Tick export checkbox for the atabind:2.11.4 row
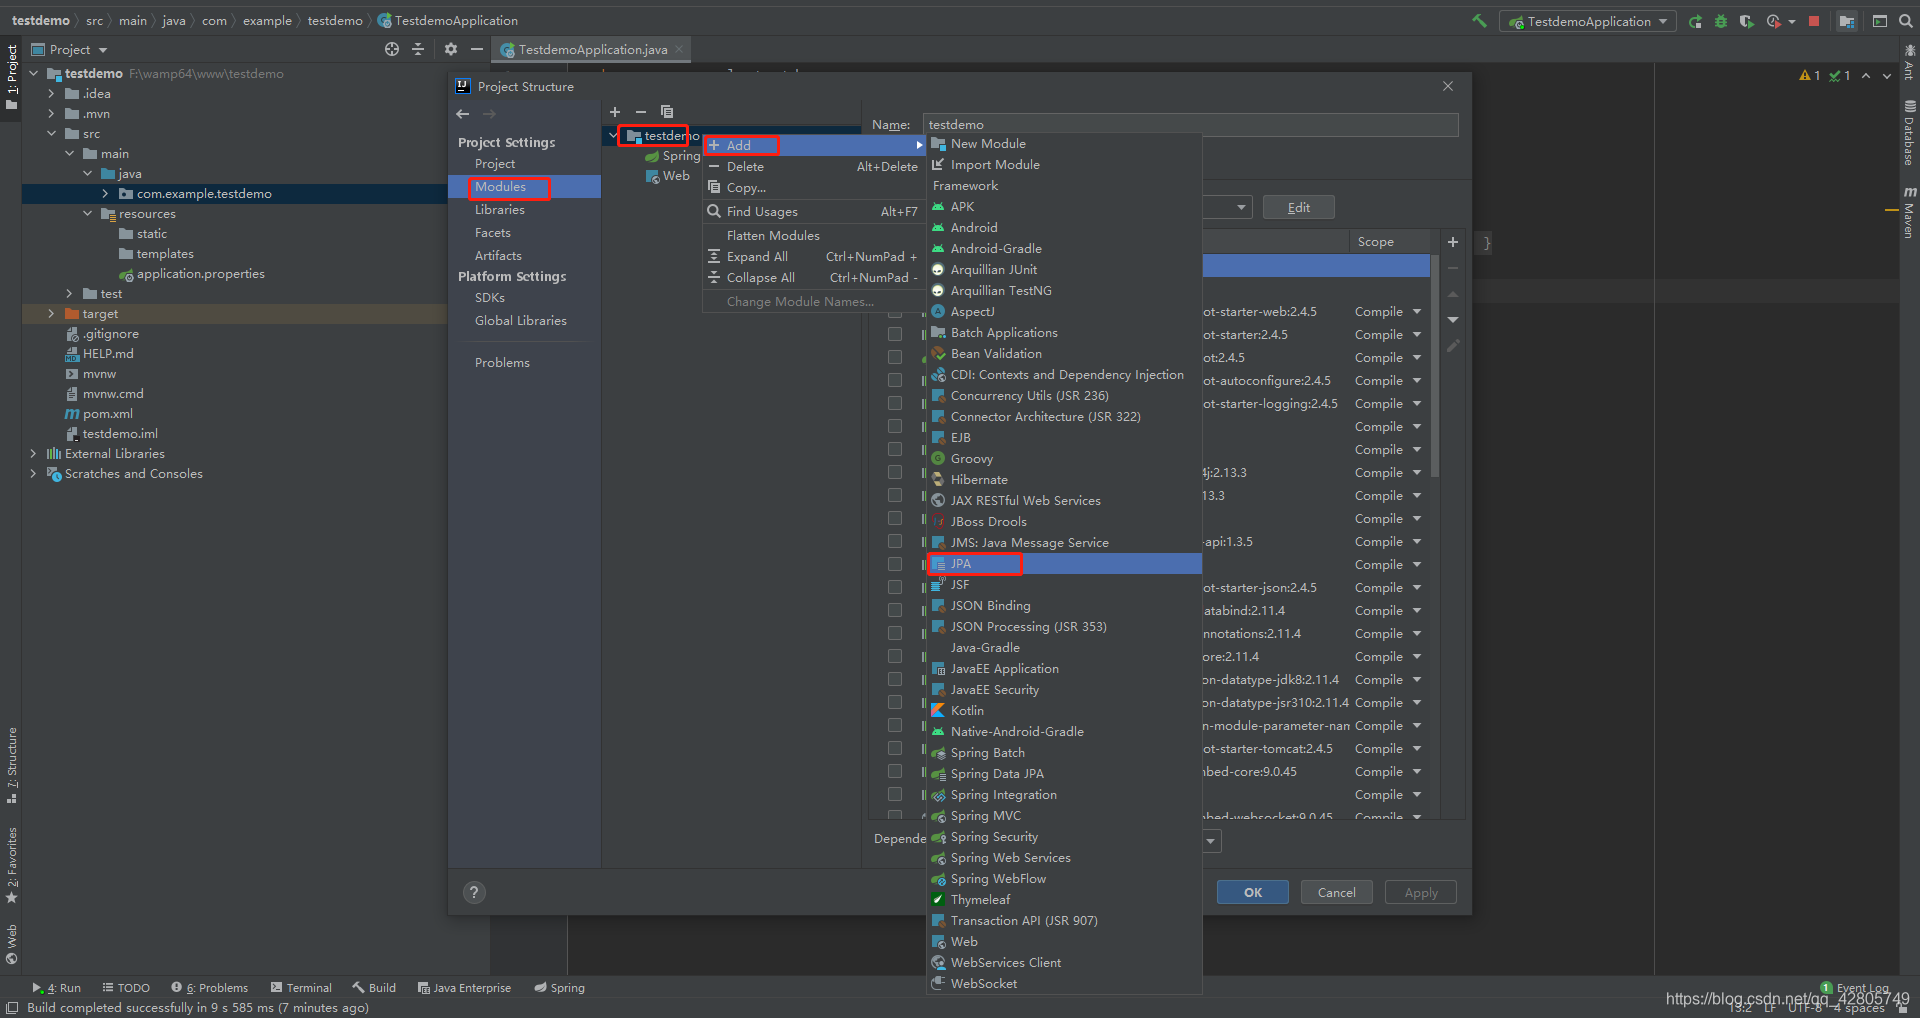Viewport: 1920px width, 1018px height. point(895,611)
